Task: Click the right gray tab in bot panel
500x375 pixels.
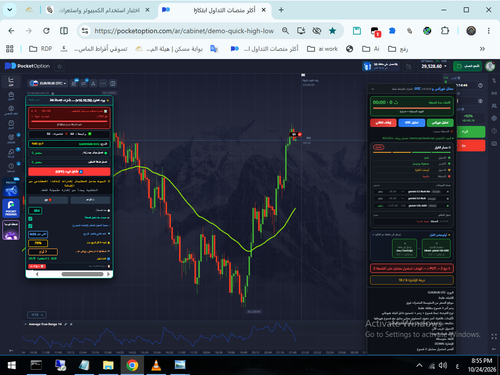Action: 90,200
